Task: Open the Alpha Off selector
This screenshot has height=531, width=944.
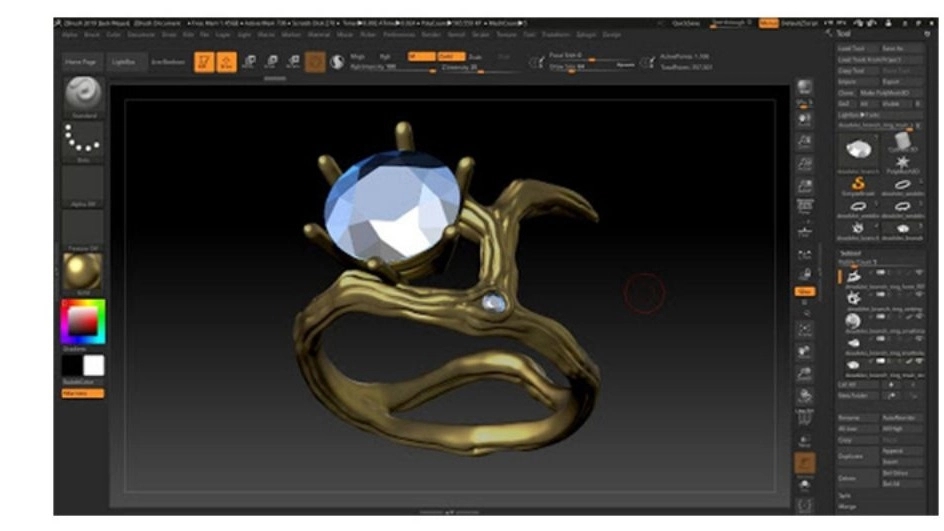Action: coord(84,185)
